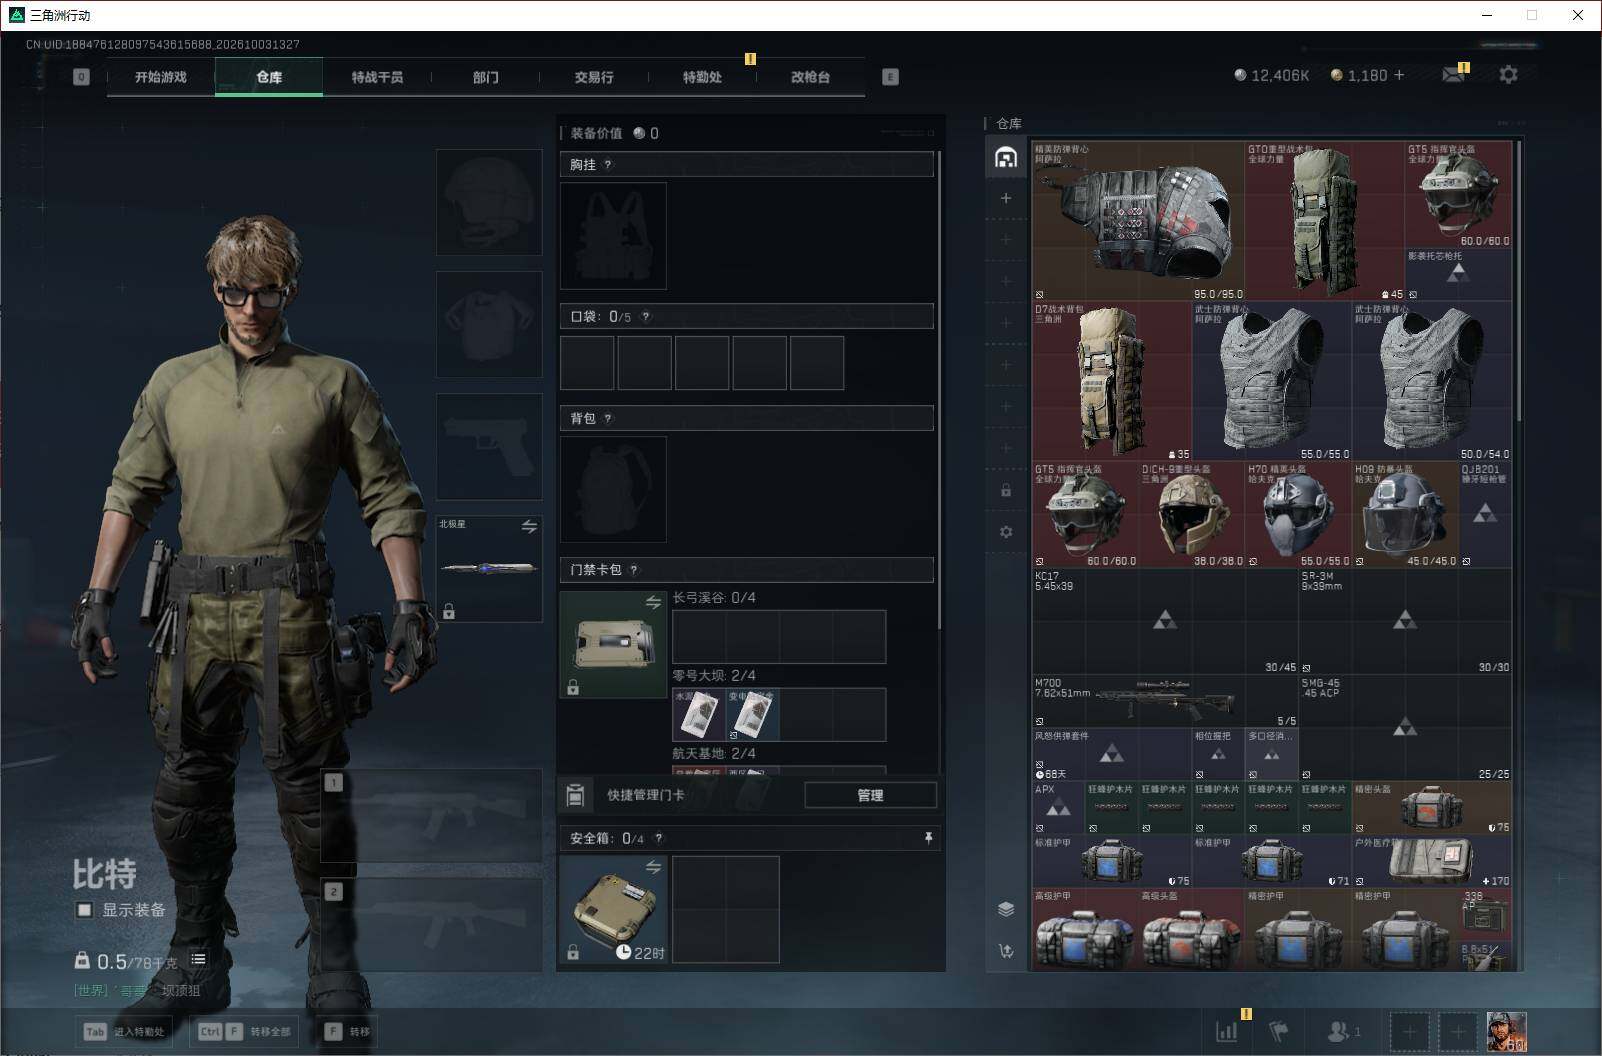Image resolution: width=1602 pixels, height=1056 pixels.
Task: Add currency with the plus beside 1,180
Action: 1399,75
